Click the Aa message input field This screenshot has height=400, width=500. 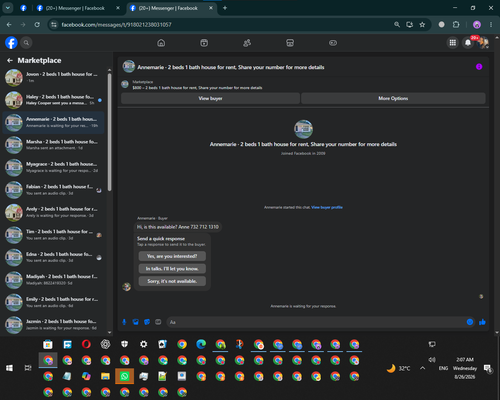pos(317,322)
